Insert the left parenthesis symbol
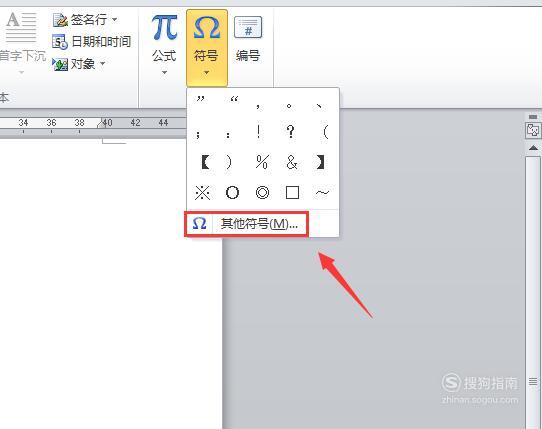 (x=325, y=132)
